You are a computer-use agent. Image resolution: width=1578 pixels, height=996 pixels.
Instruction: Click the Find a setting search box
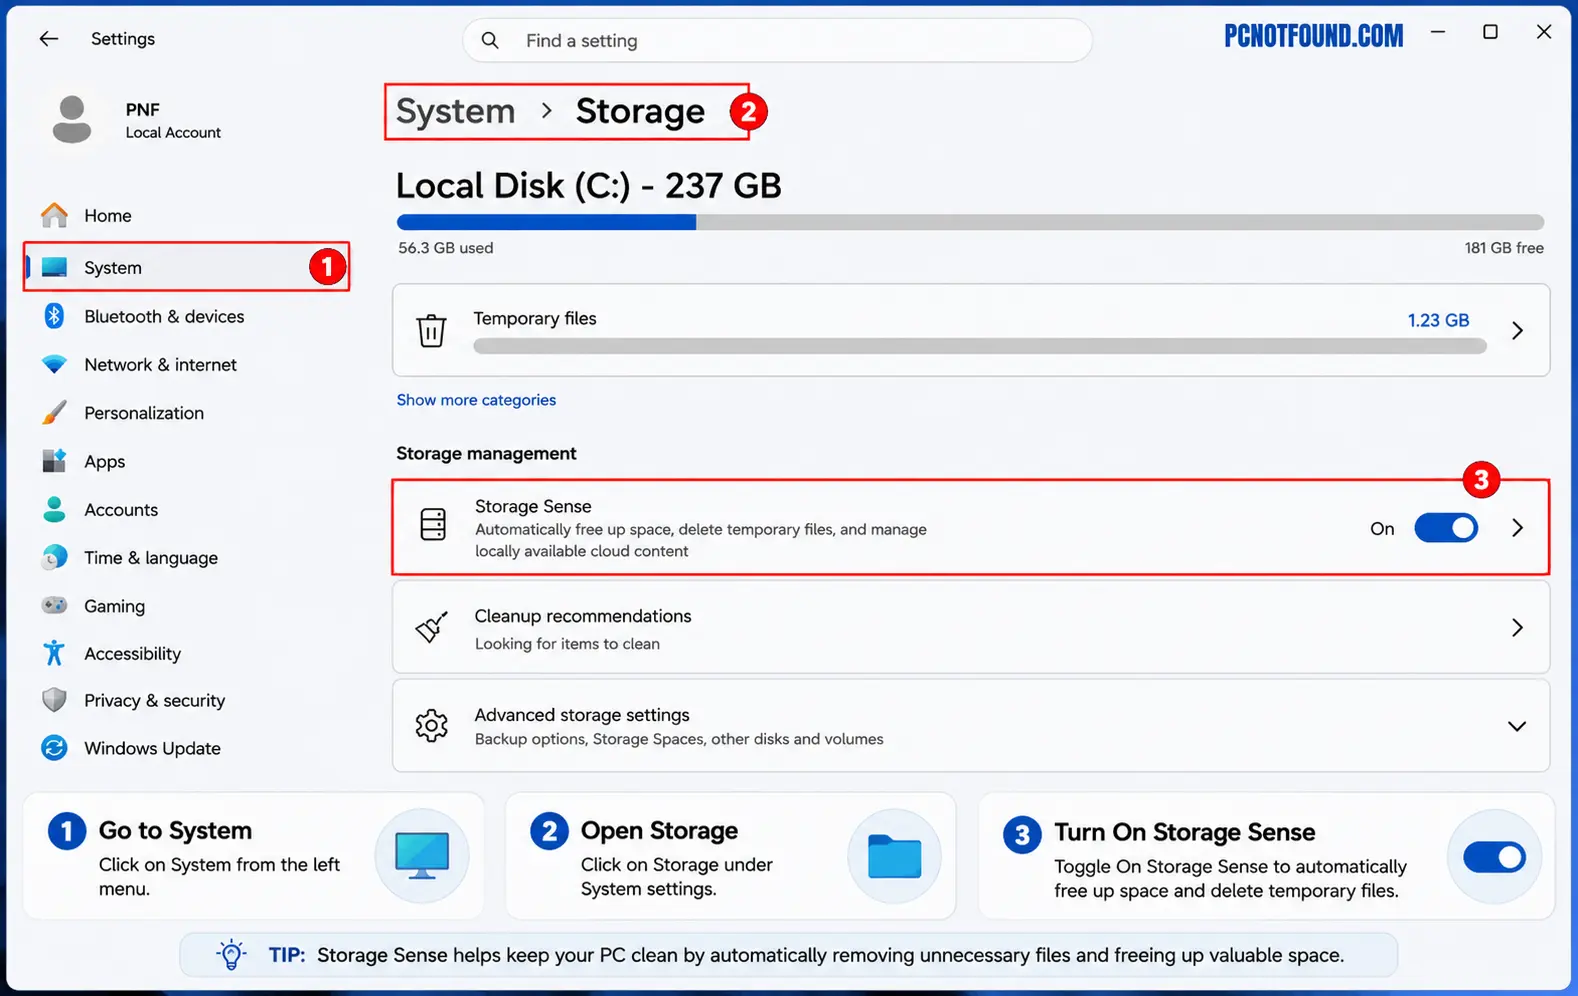pos(777,40)
